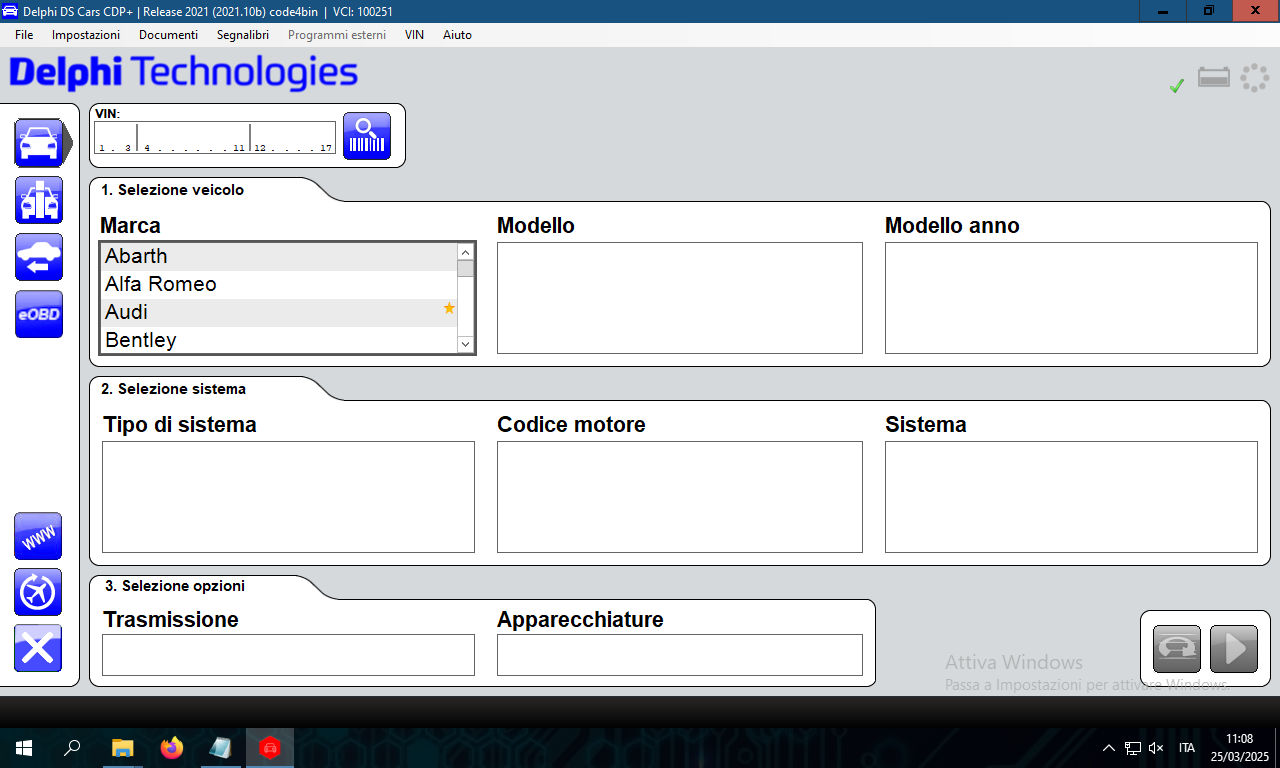Click into the VIN input field
Viewport: 1280px width, 768px height.
(215, 138)
